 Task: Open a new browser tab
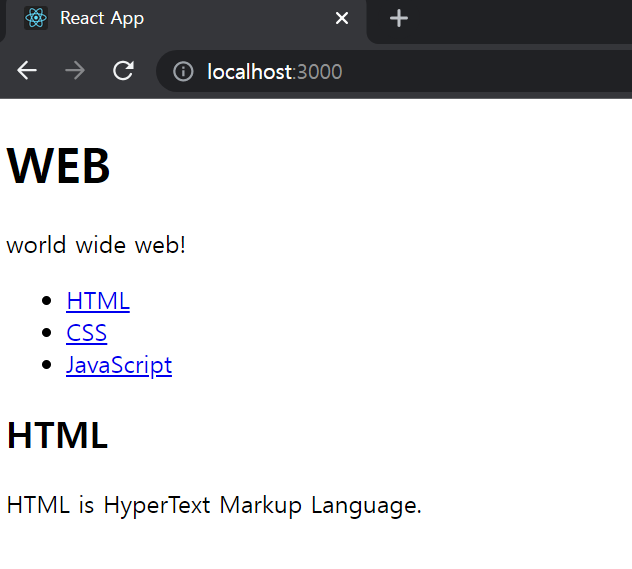tap(399, 18)
